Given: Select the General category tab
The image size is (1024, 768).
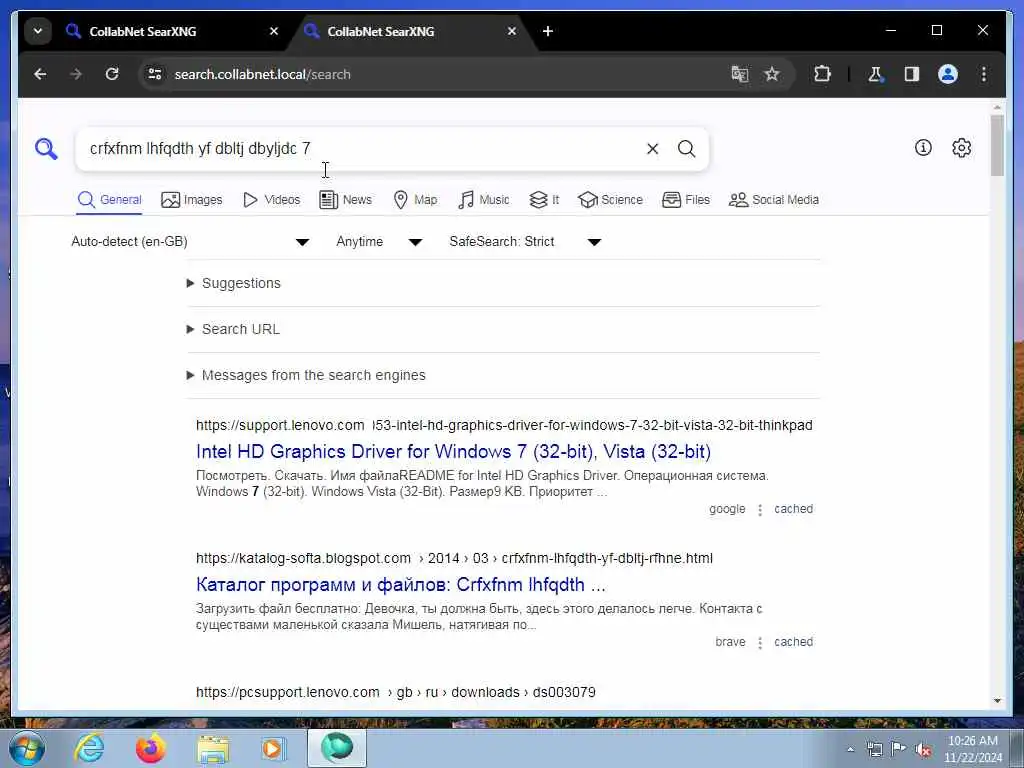Looking at the screenshot, I should (109, 200).
